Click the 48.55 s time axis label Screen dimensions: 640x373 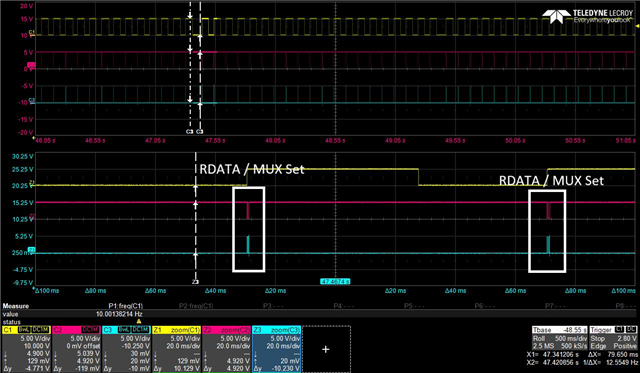pyautogui.click(x=336, y=140)
